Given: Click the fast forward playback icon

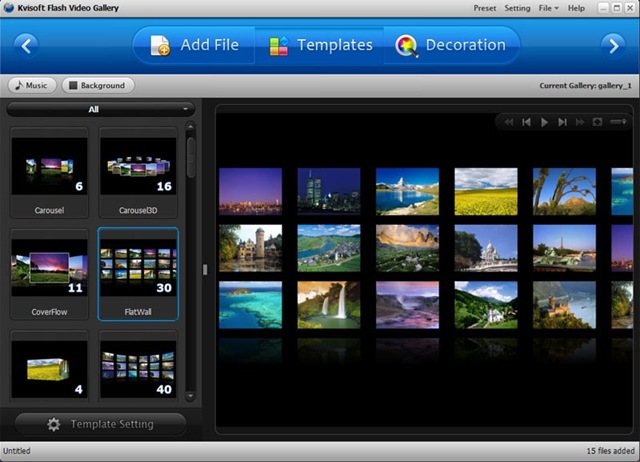Looking at the screenshot, I should click(x=580, y=122).
